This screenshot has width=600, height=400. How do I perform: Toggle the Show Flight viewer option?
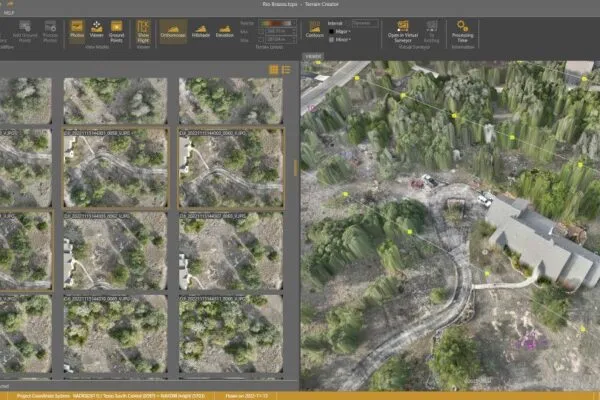pos(143,31)
